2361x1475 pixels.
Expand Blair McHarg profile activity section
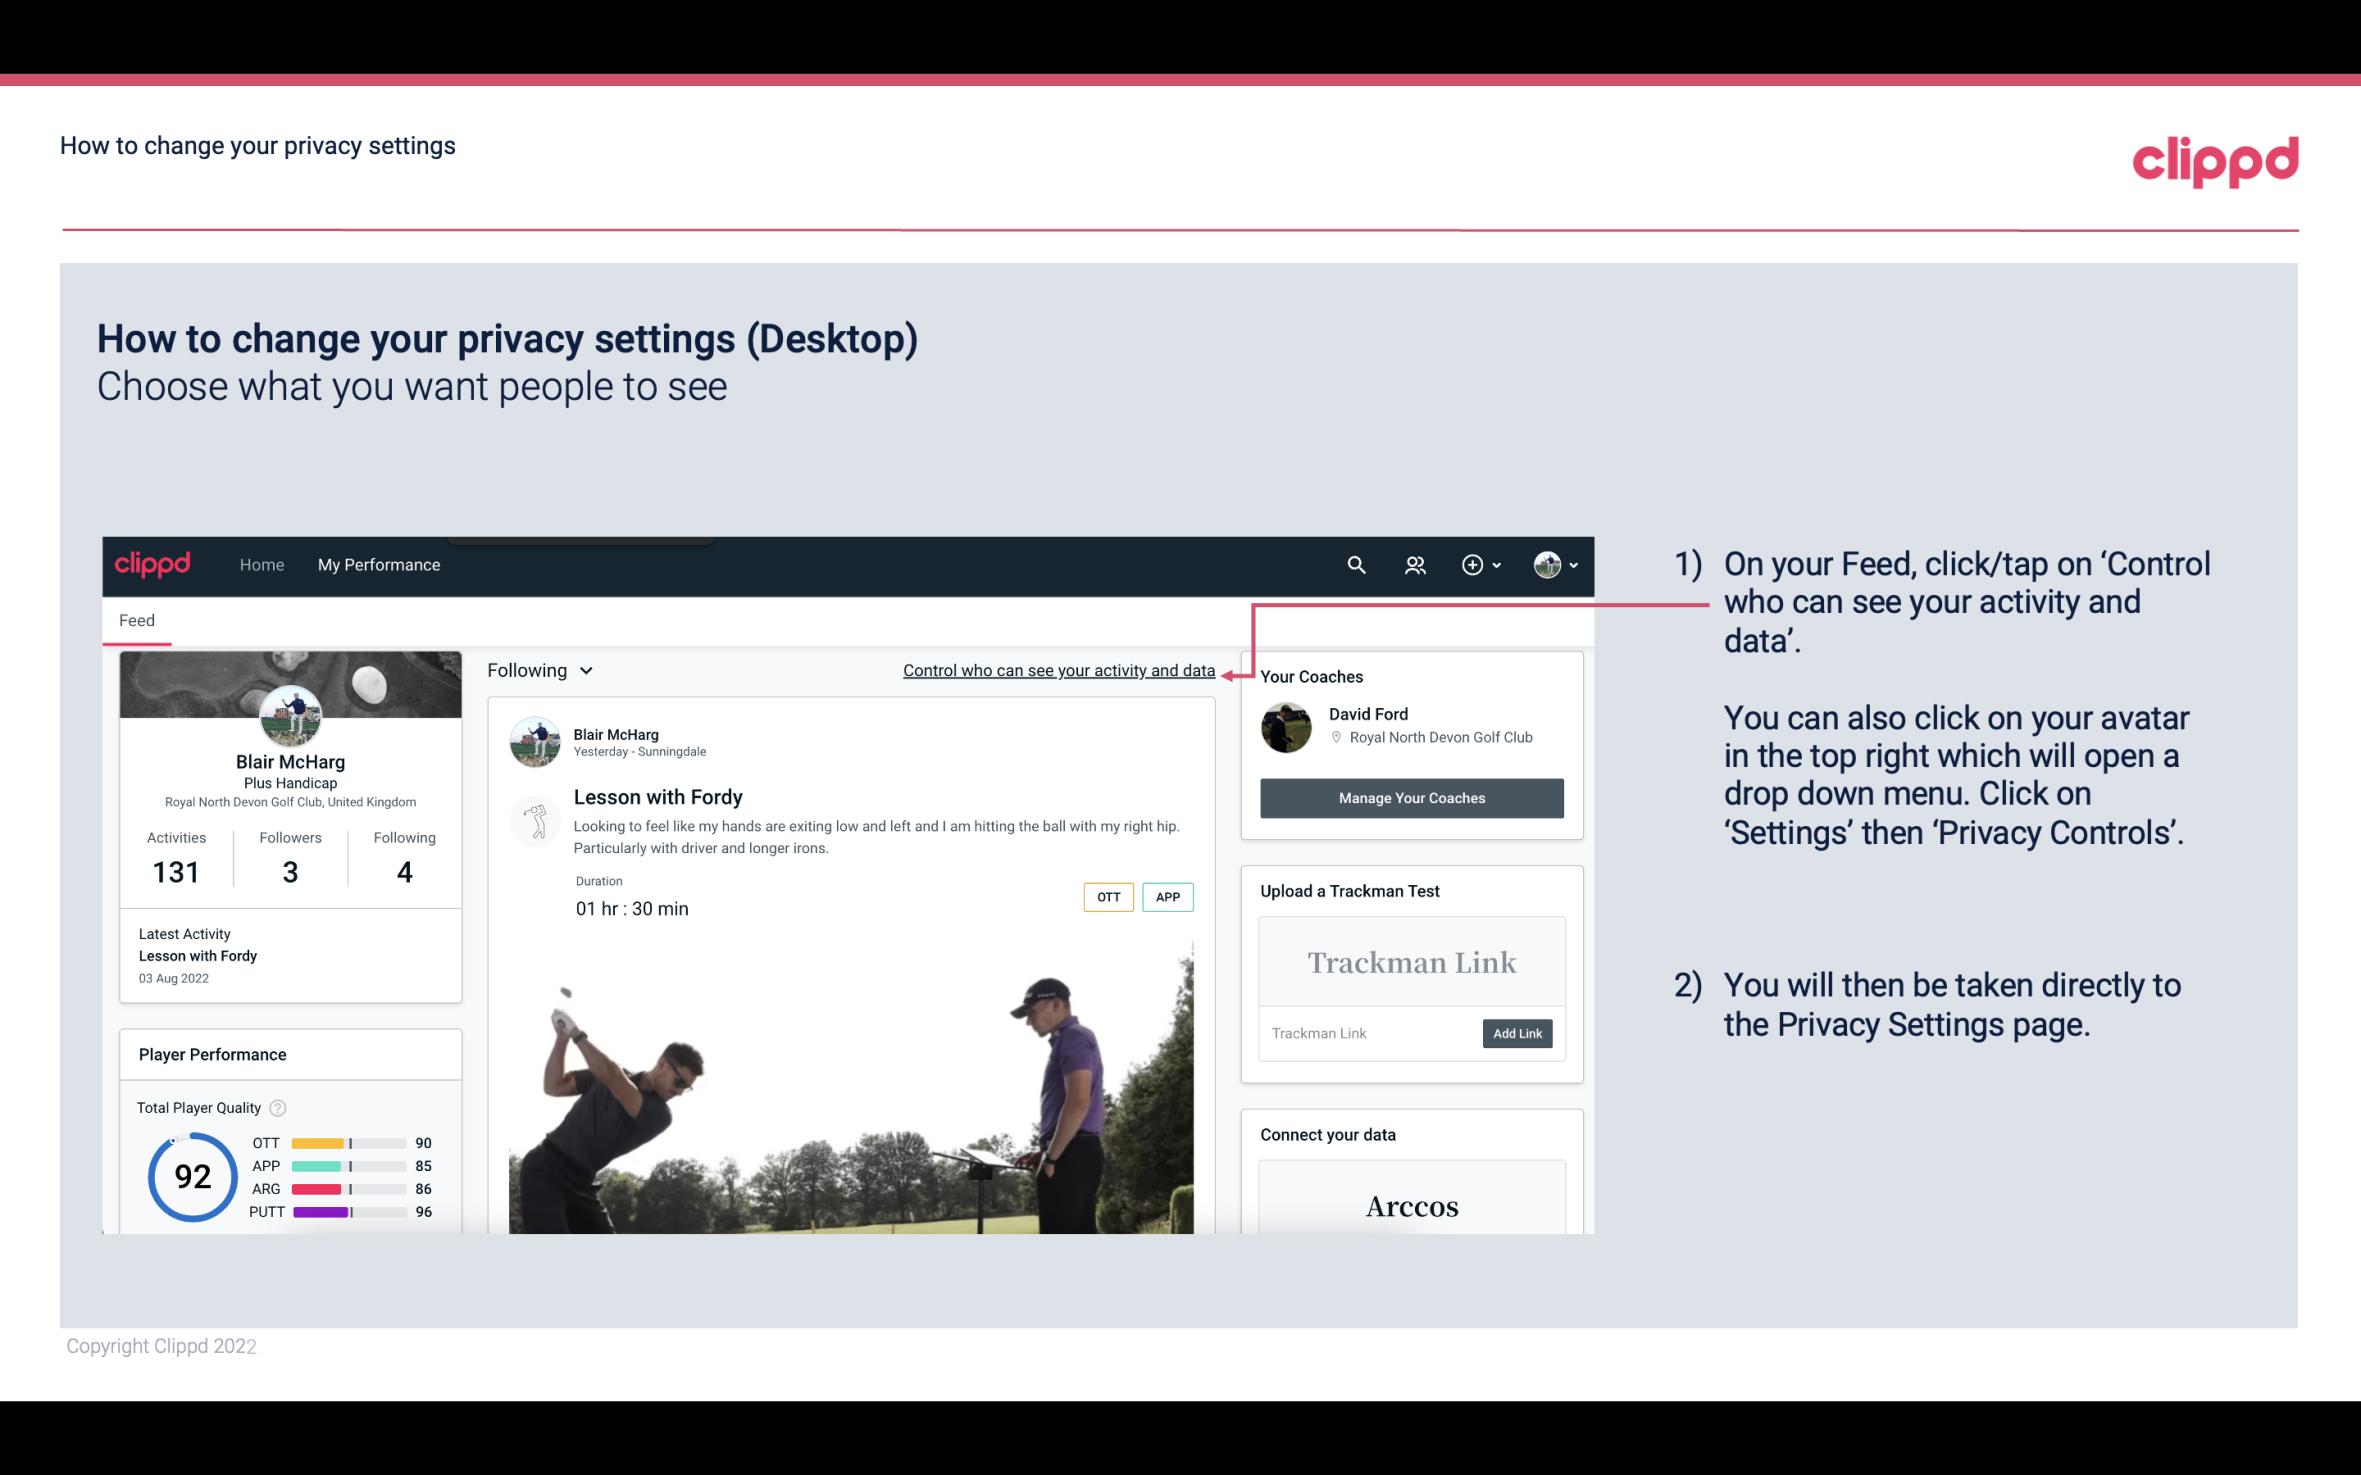click(x=175, y=856)
